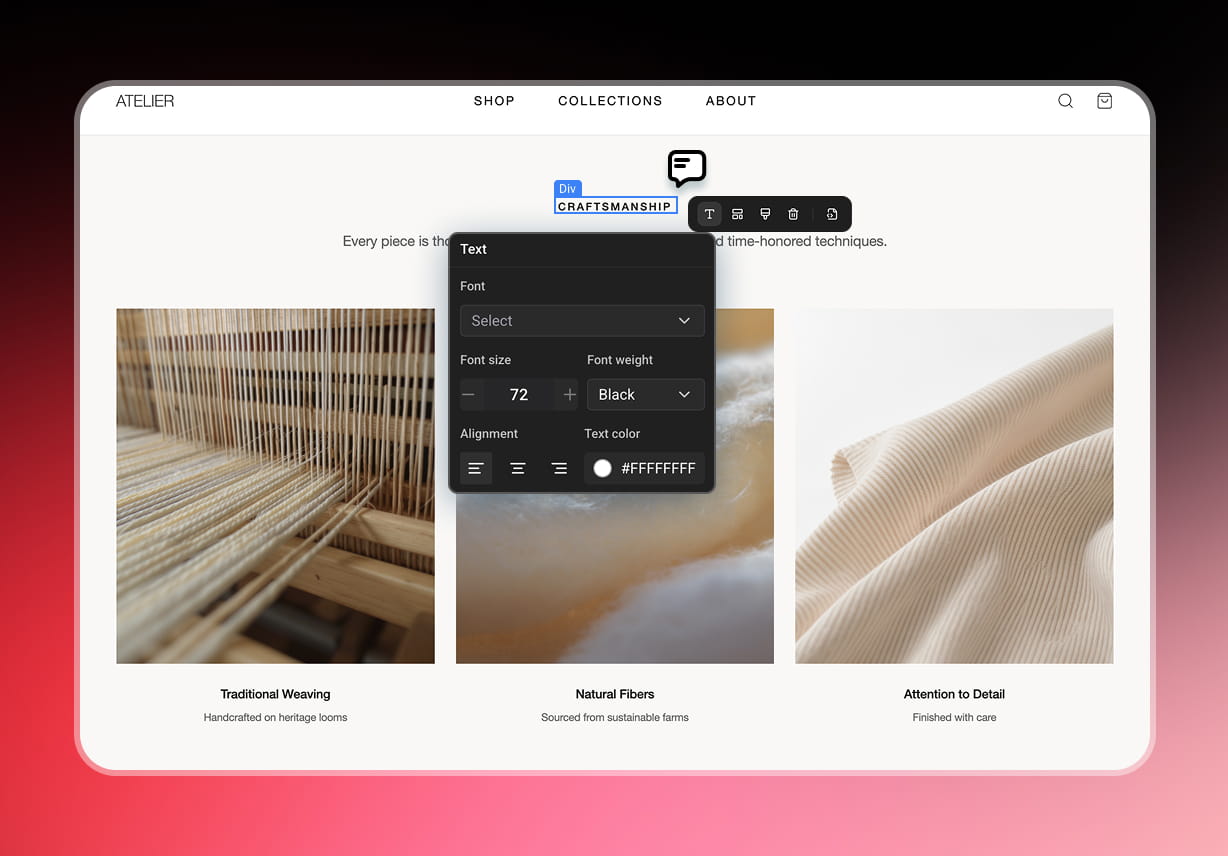The height and width of the screenshot is (856, 1228).
Task: Open the shopping bag cart icon
Action: point(1104,101)
